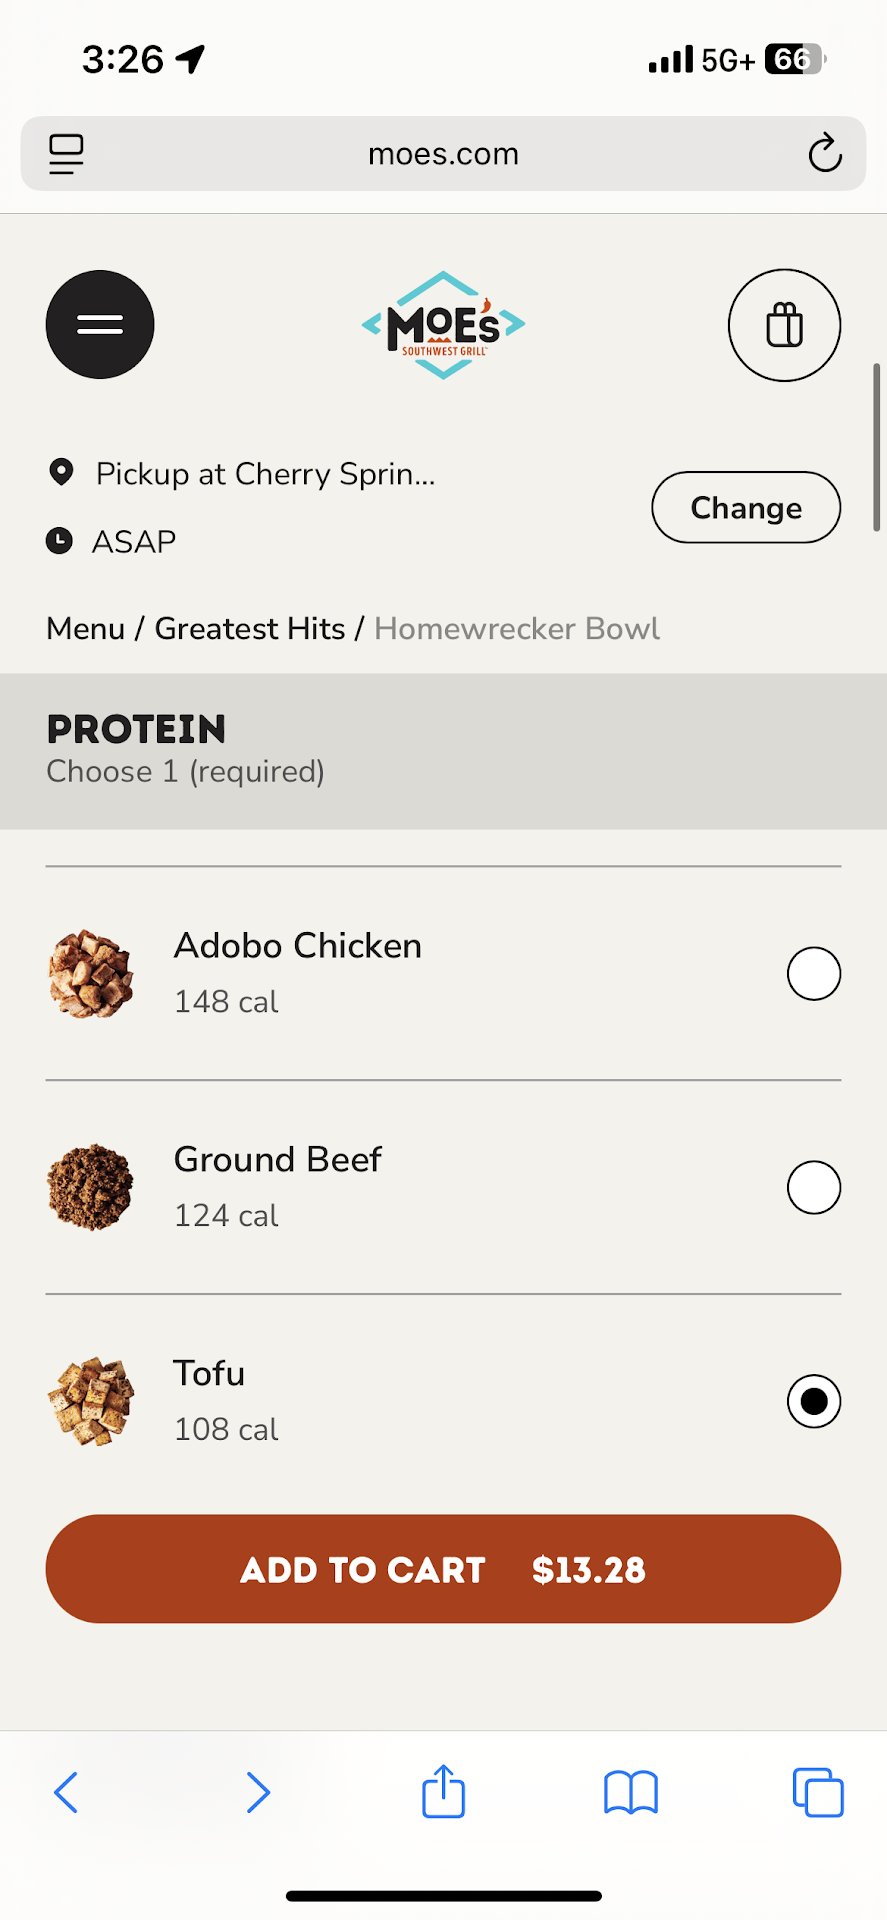Tap the Pickup at Cherry Springs location
This screenshot has height=1920, width=887.
(x=265, y=474)
